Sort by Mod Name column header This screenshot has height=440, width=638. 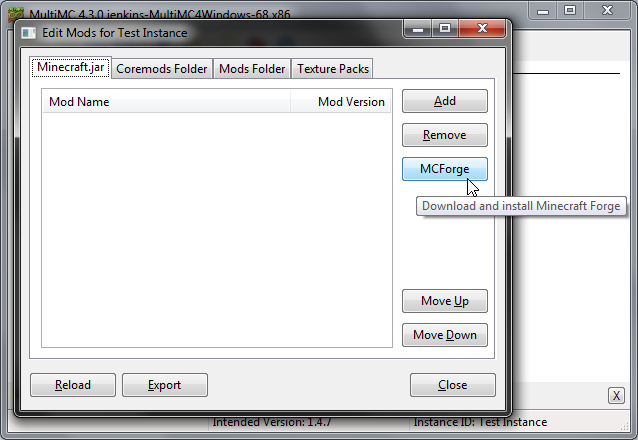click(166, 101)
